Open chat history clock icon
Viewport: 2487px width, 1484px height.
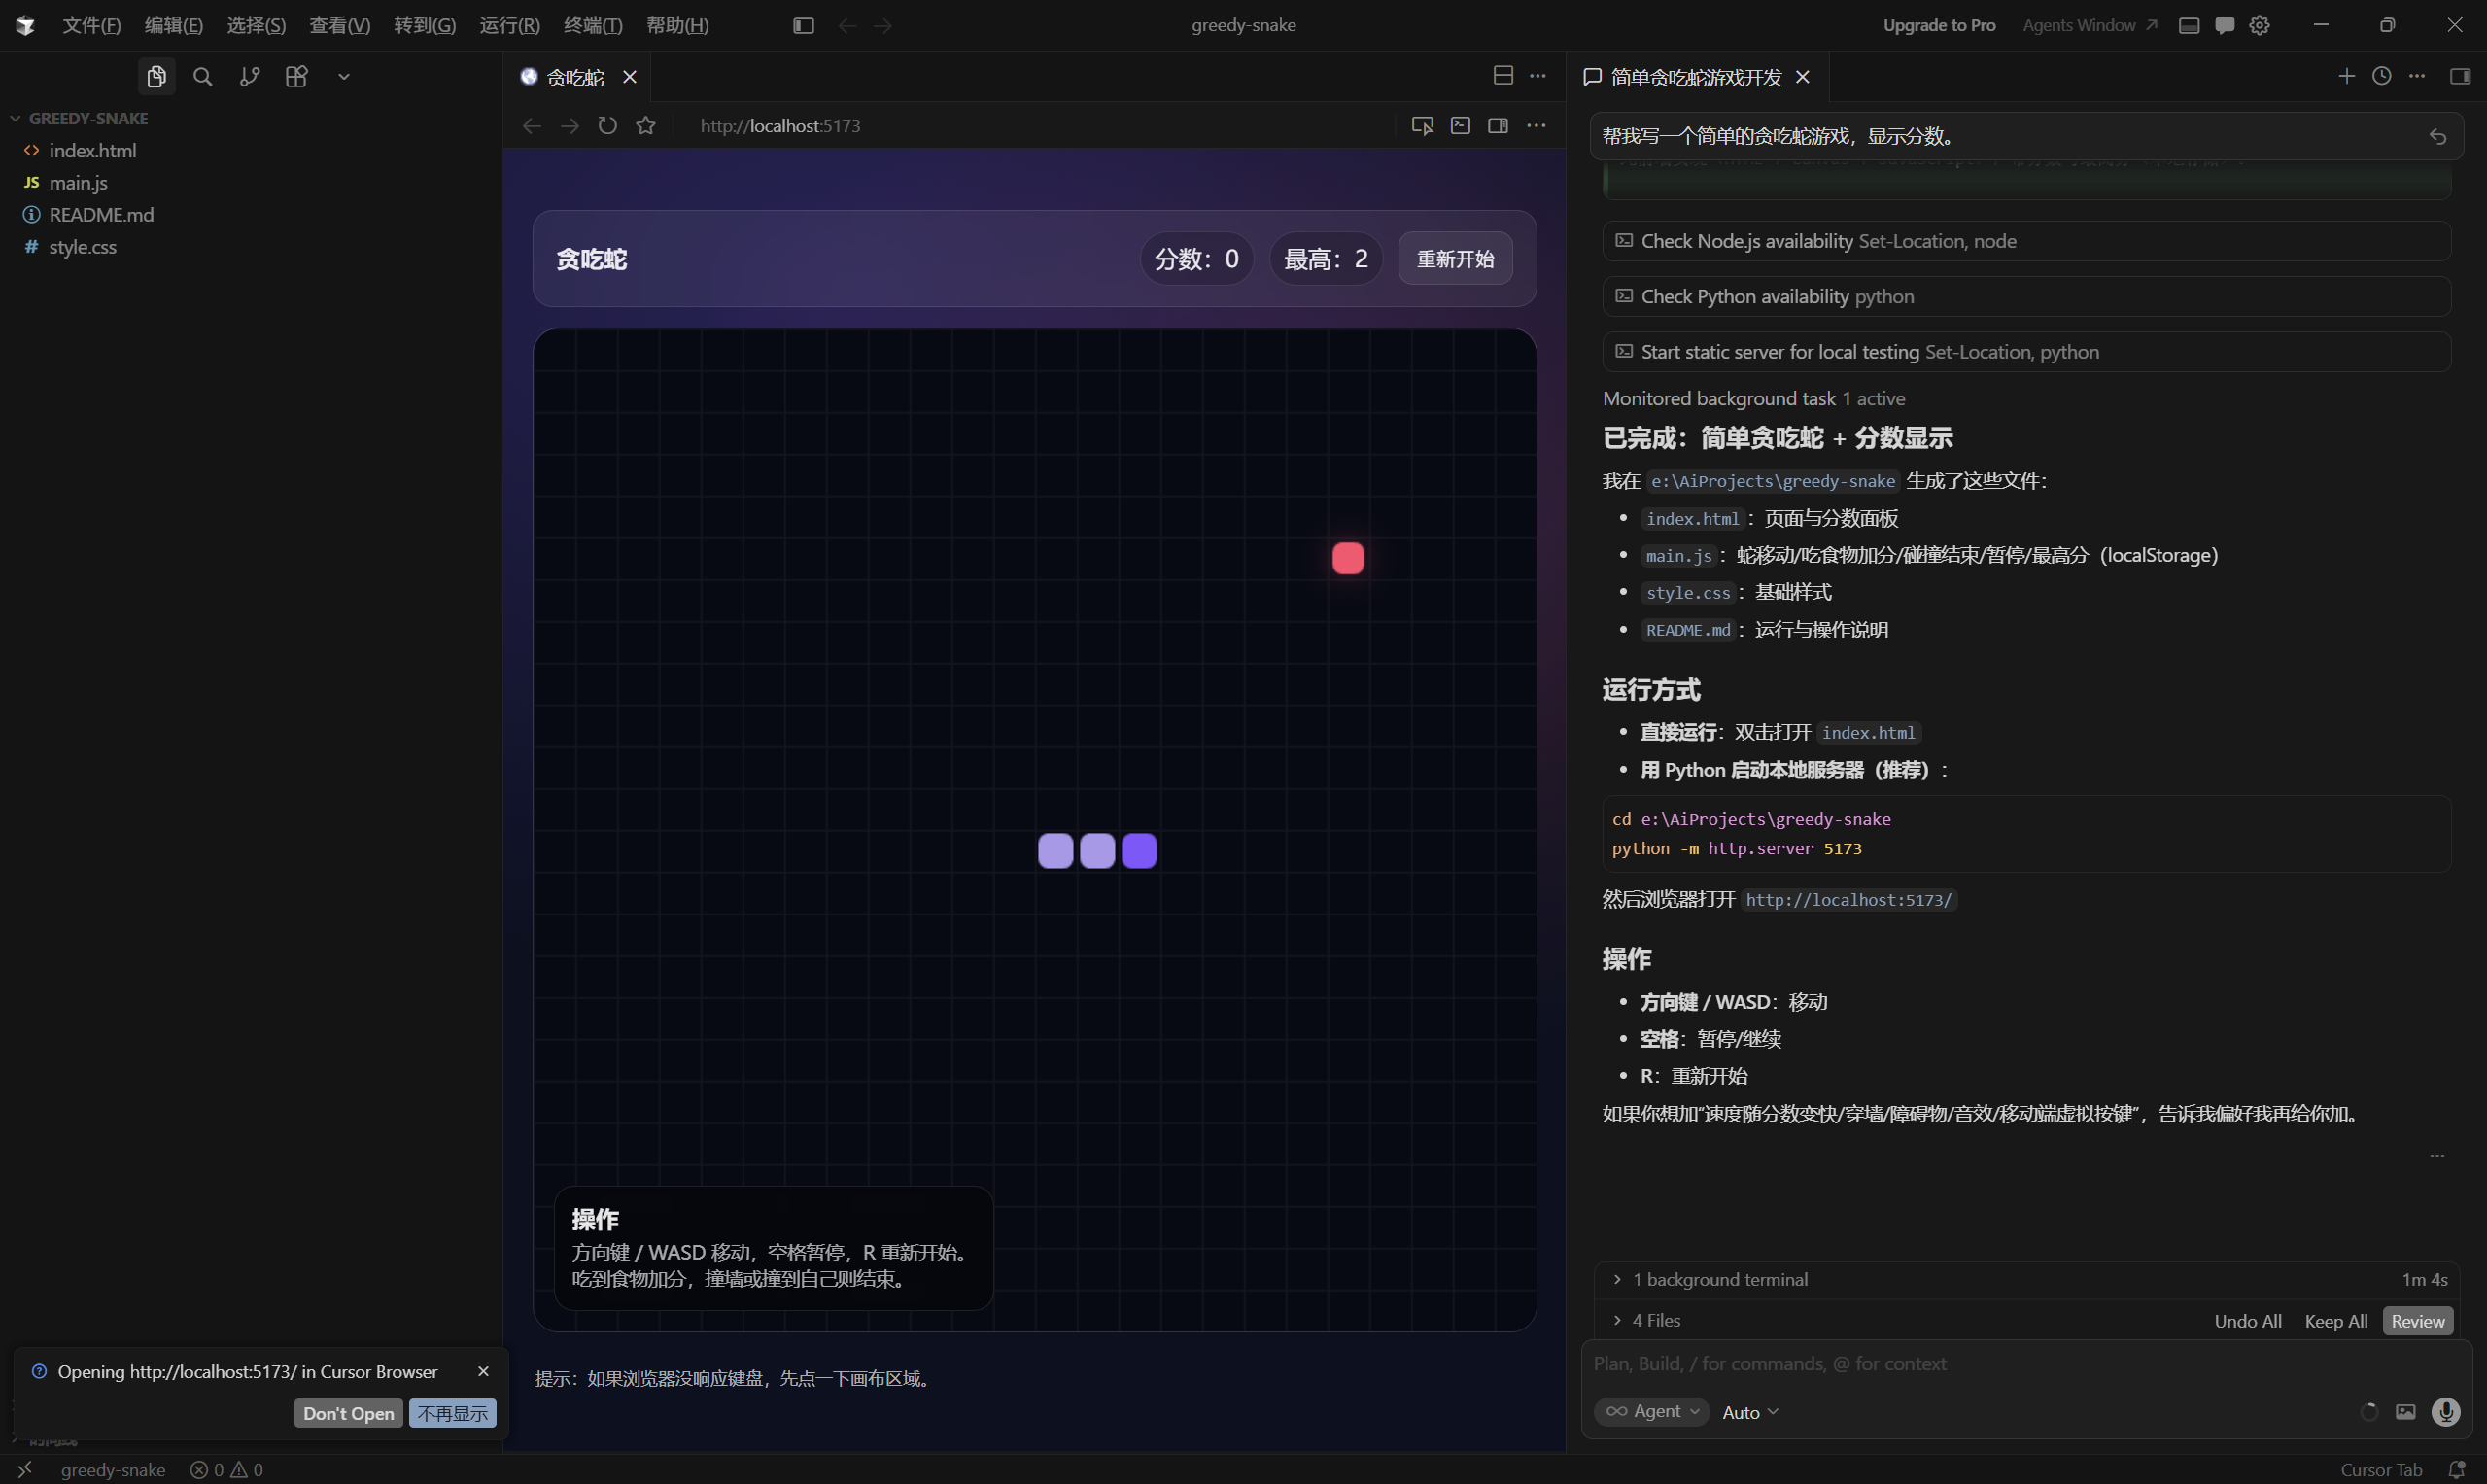click(x=2382, y=76)
